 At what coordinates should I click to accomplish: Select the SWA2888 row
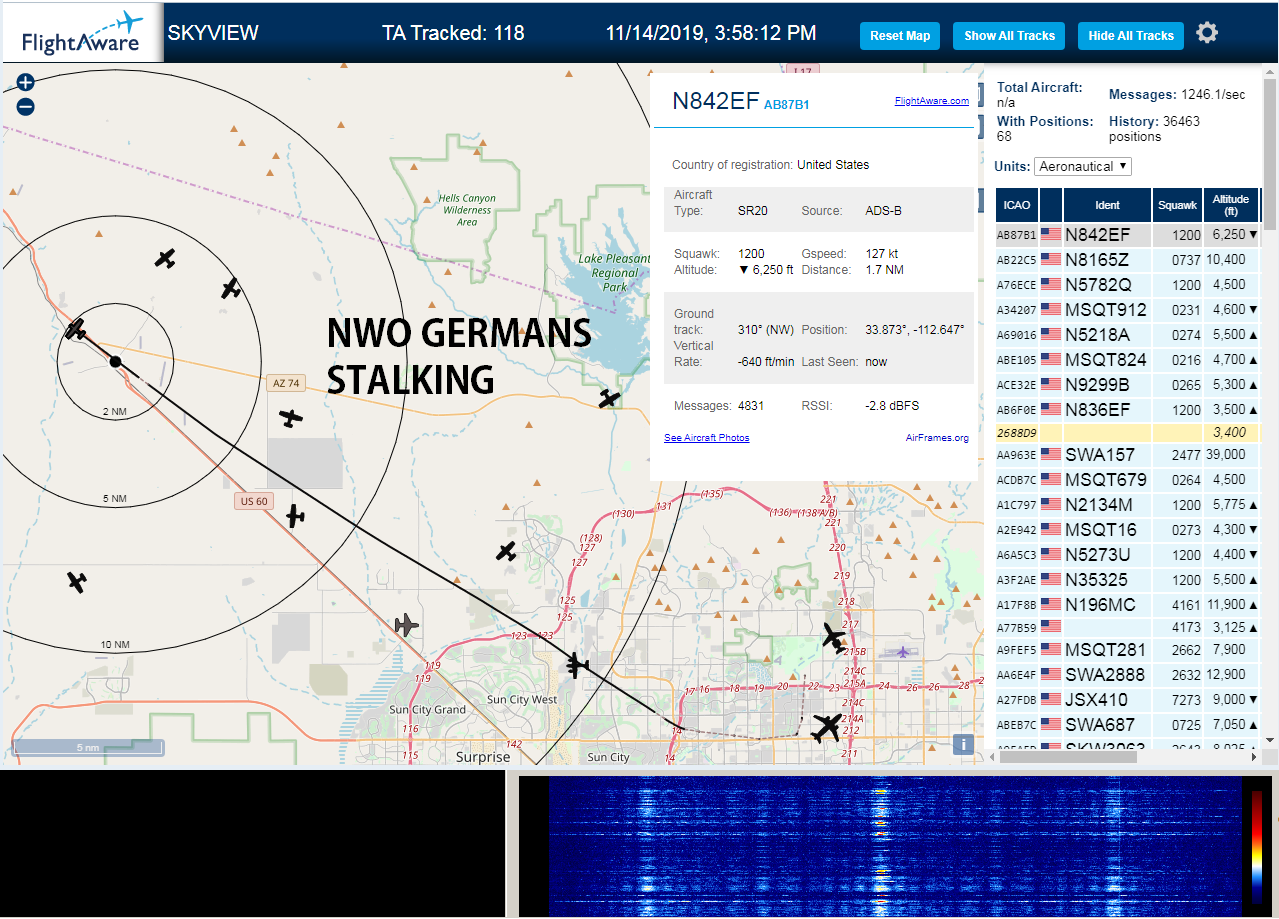1127,675
